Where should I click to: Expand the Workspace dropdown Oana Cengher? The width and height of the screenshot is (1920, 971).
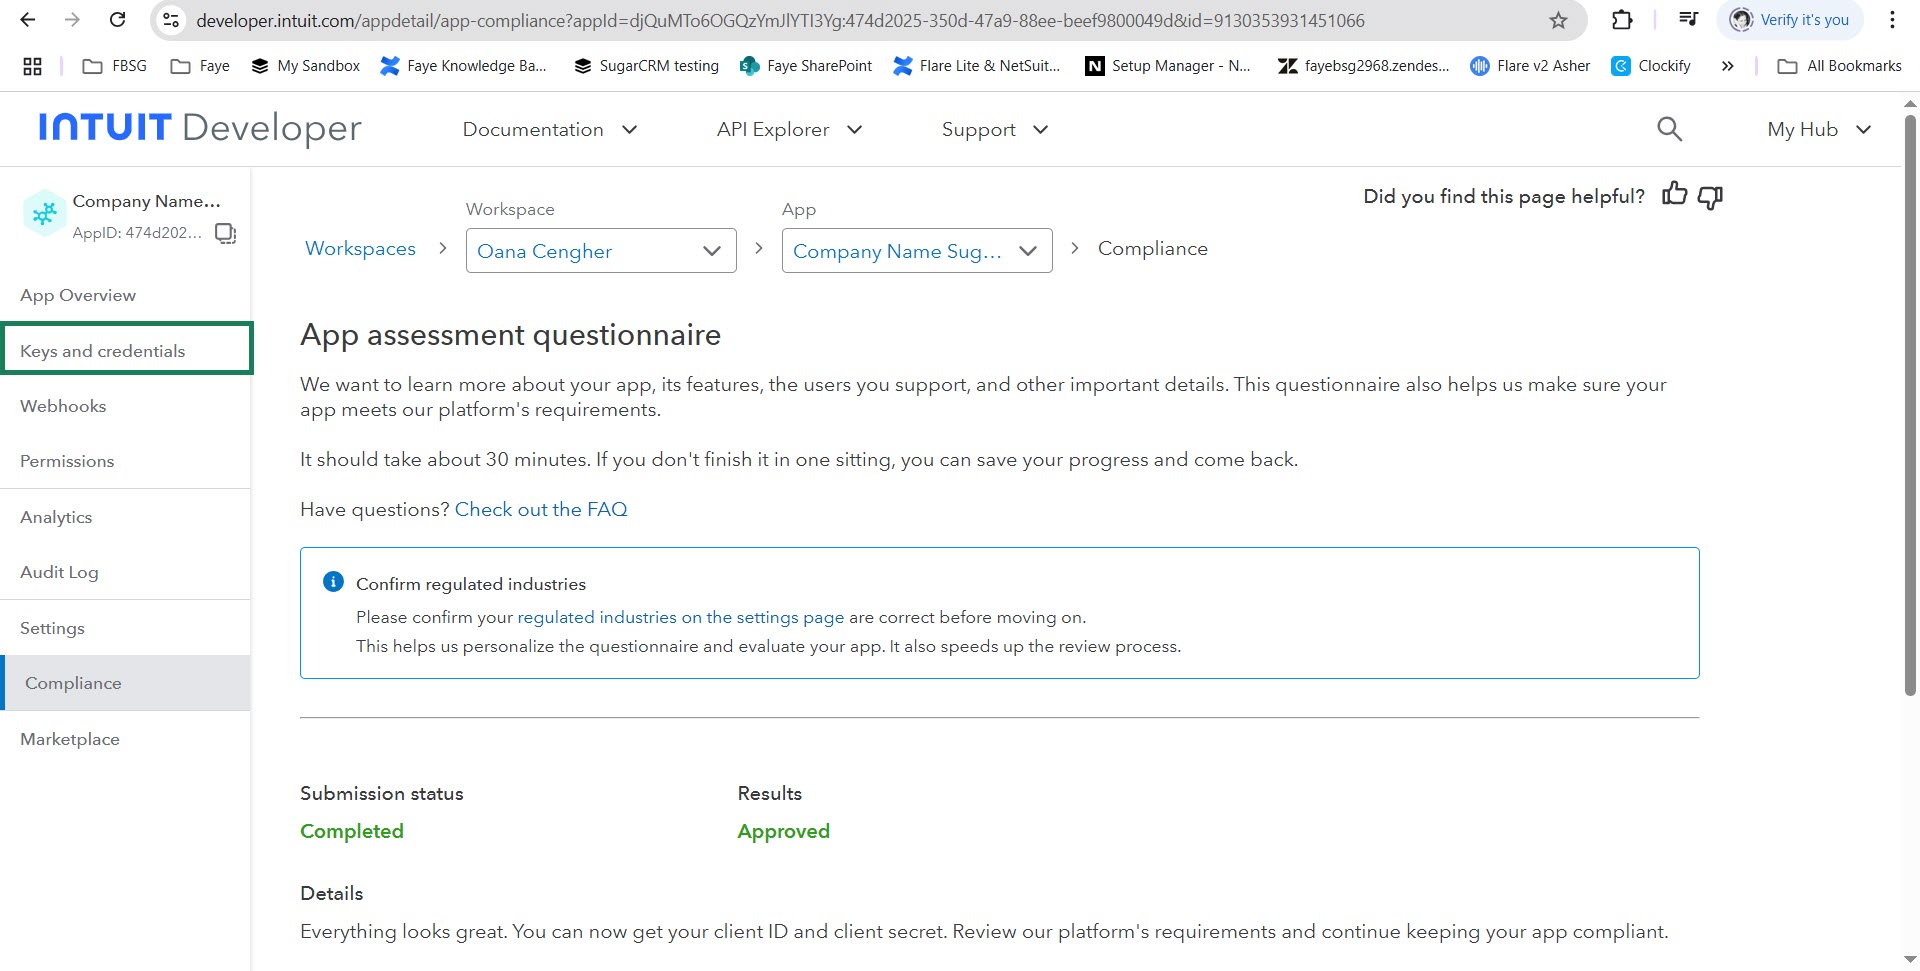(x=600, y=251)
